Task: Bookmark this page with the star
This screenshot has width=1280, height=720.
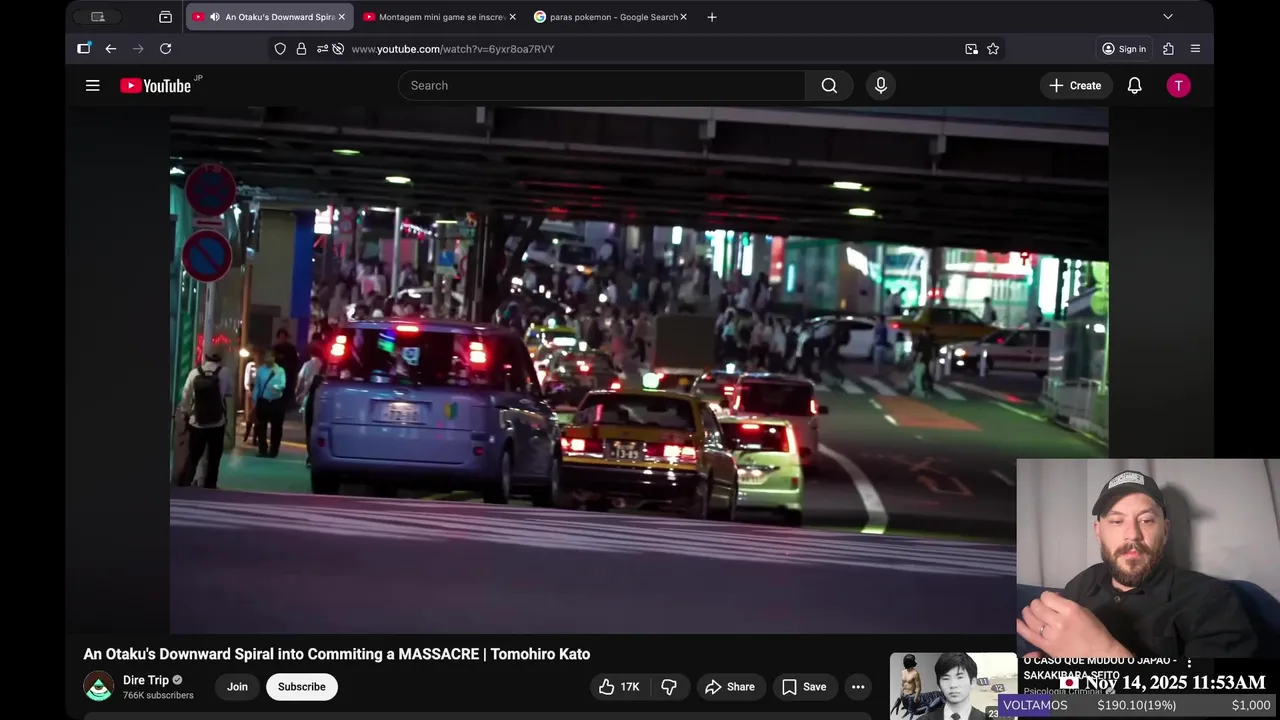Action: click(x=993, y=49)
